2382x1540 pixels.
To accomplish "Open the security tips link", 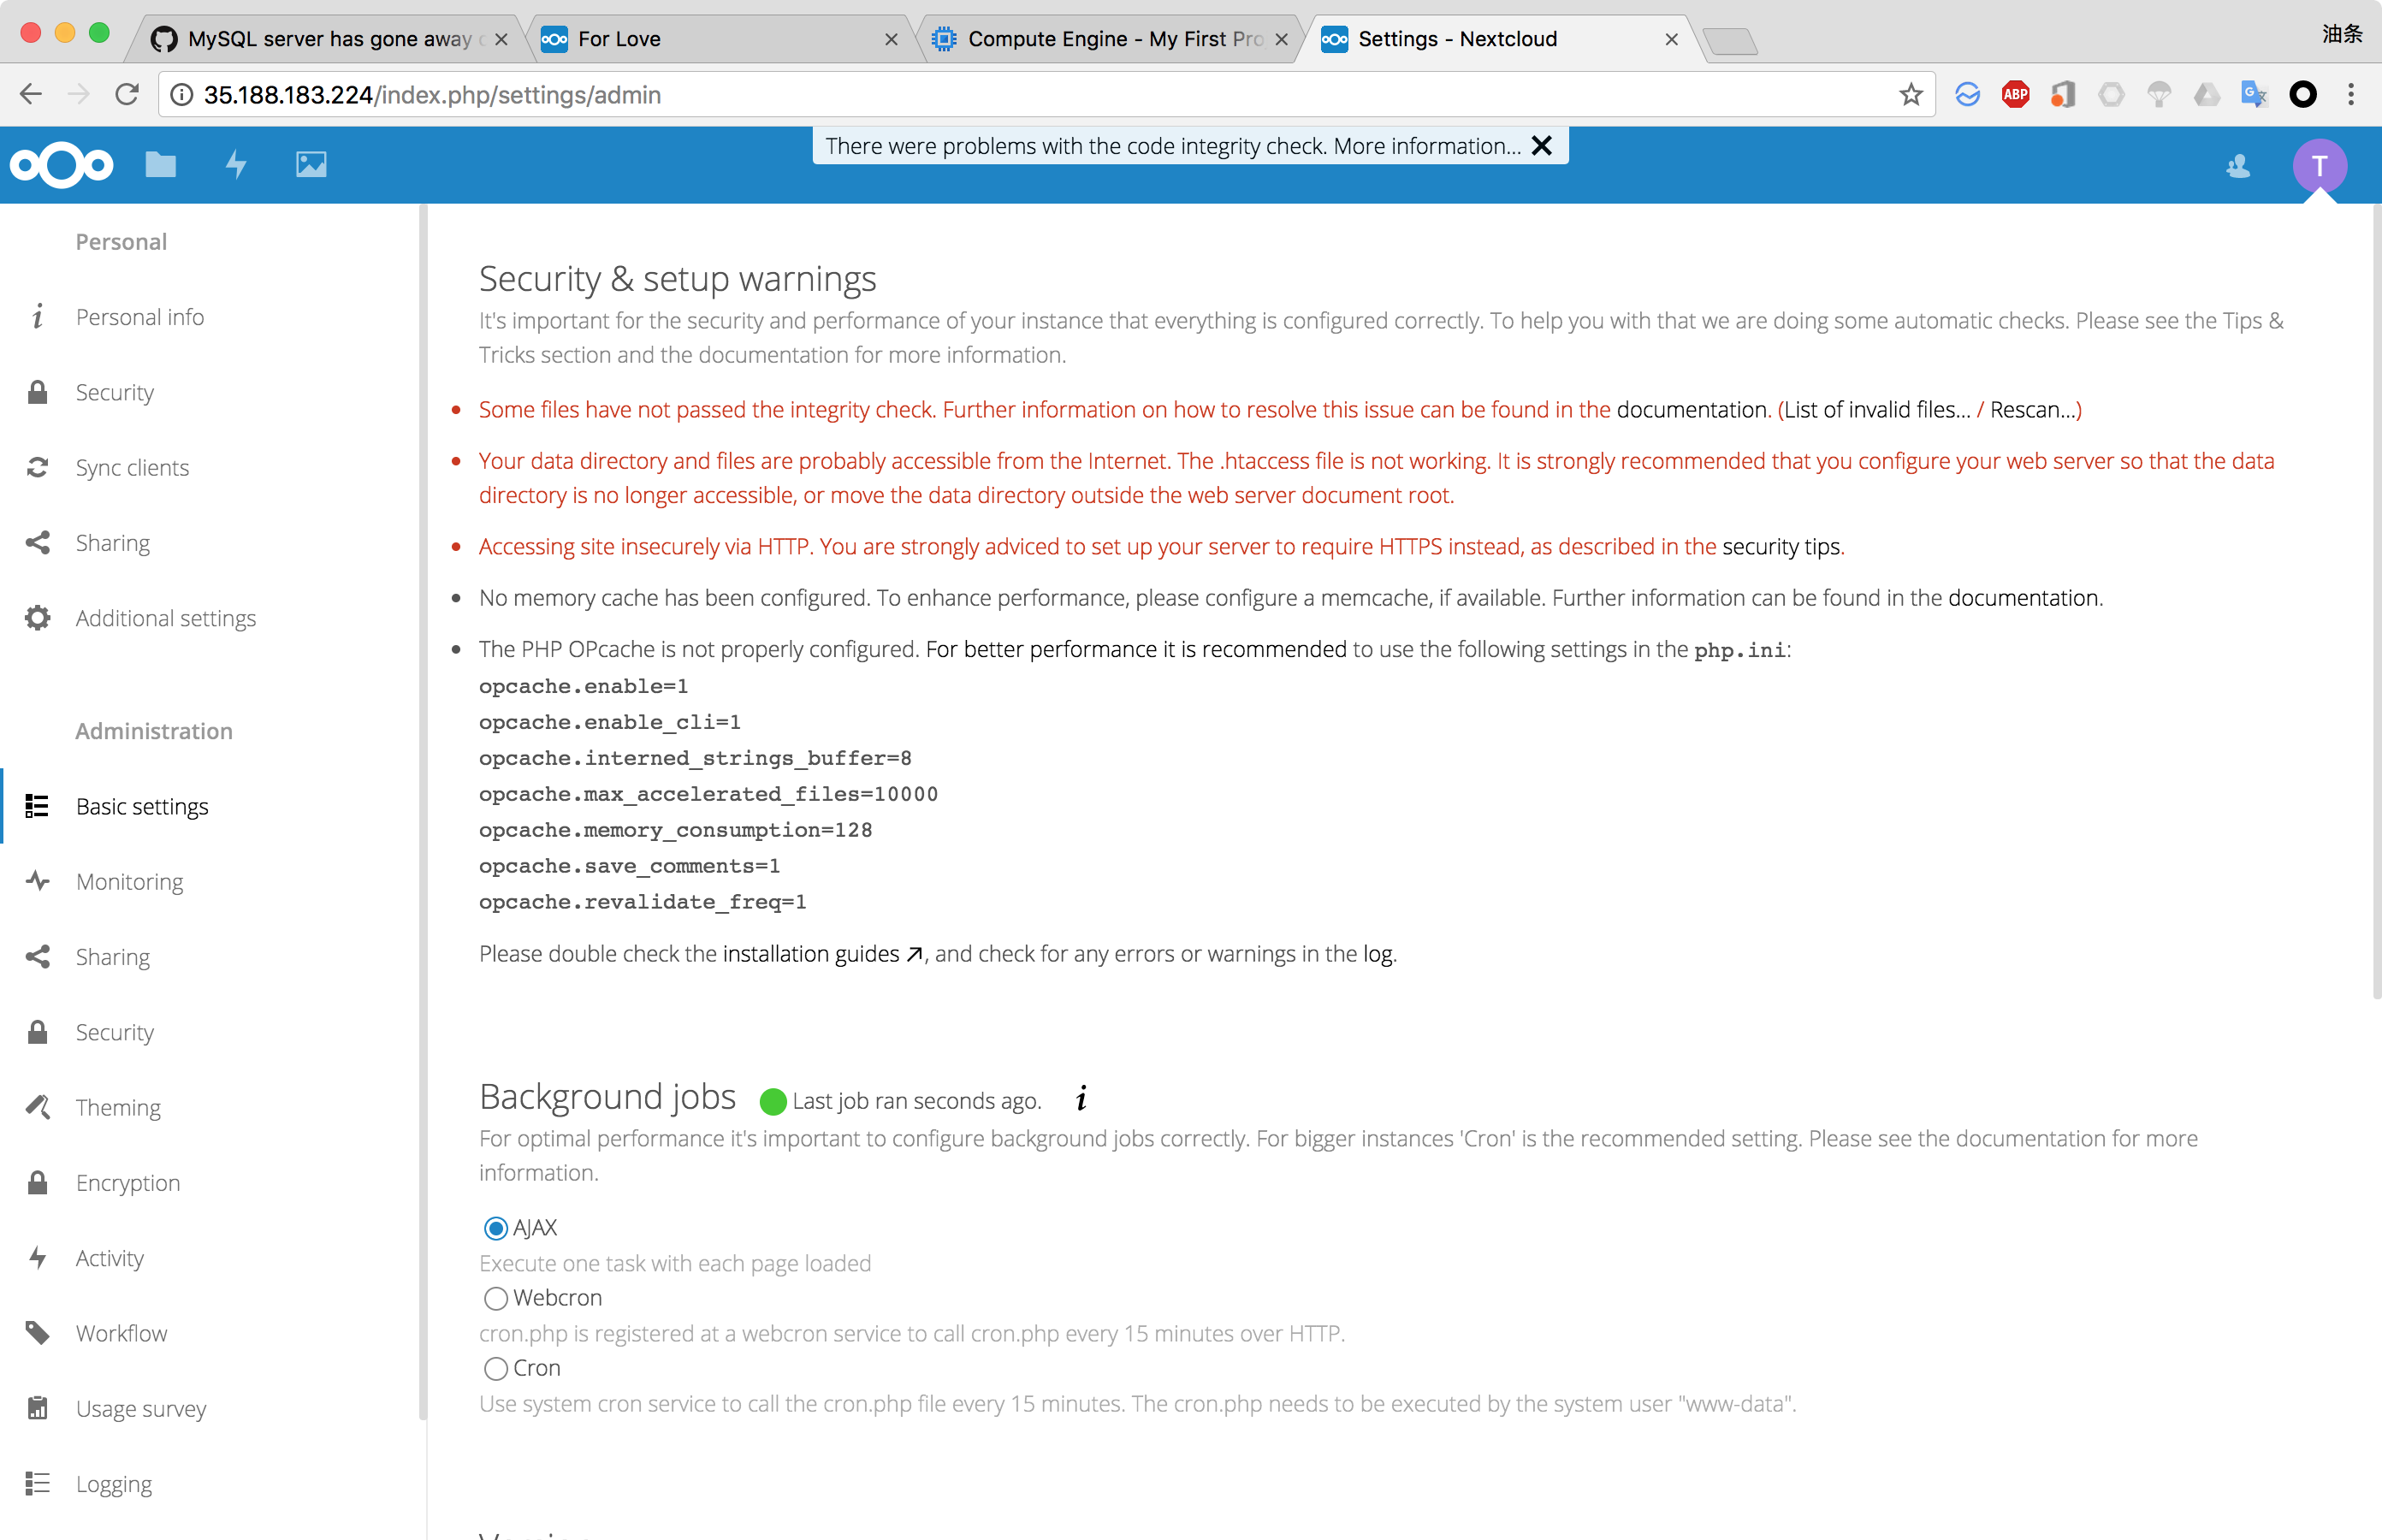I will click(1780, 547).
